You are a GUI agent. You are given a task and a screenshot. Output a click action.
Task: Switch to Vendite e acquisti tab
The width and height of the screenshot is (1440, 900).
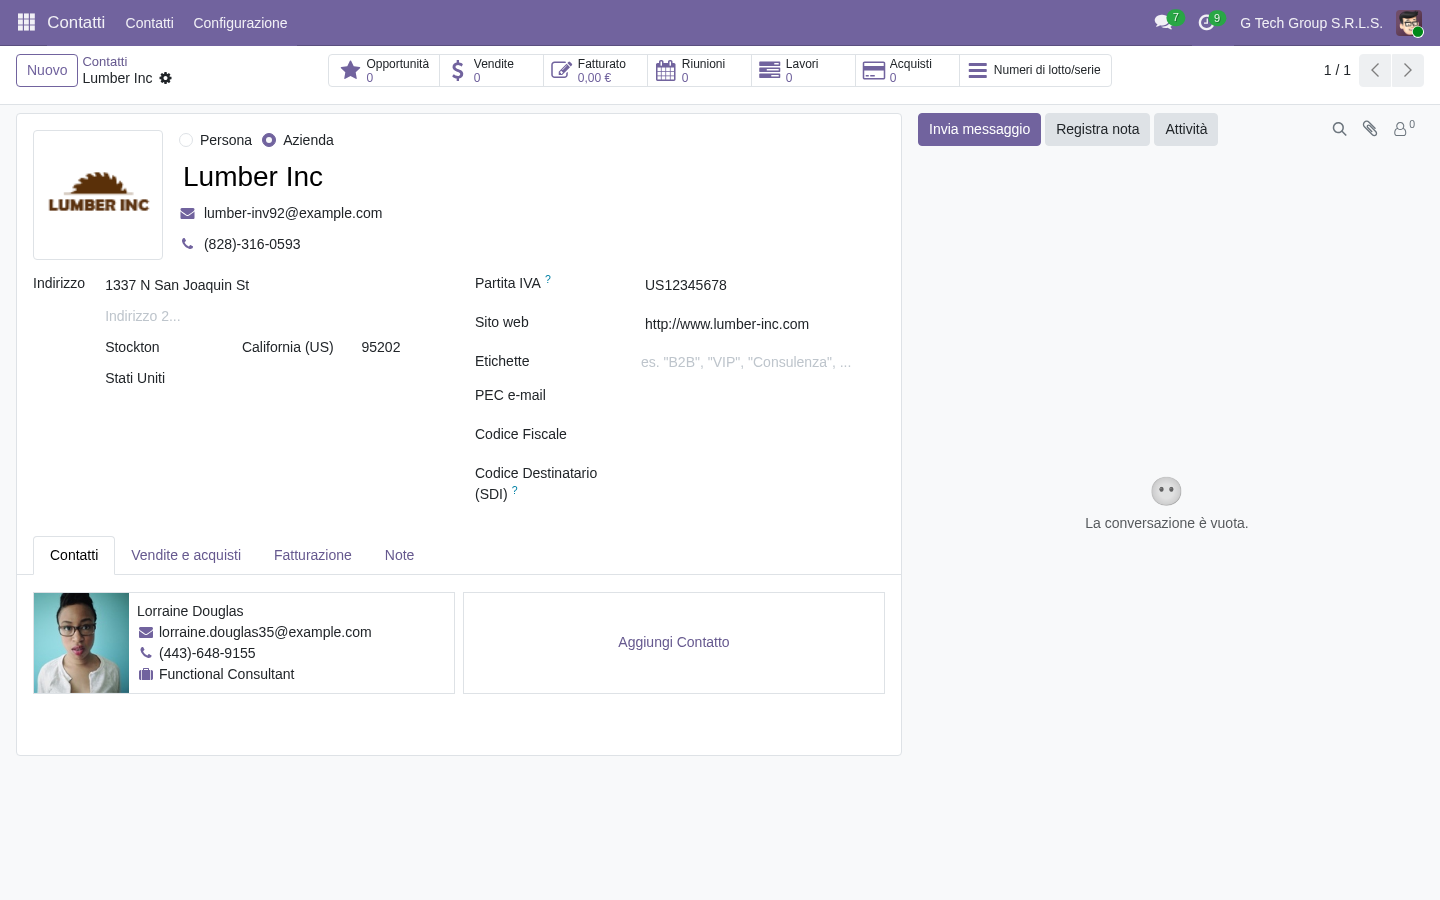186,555
